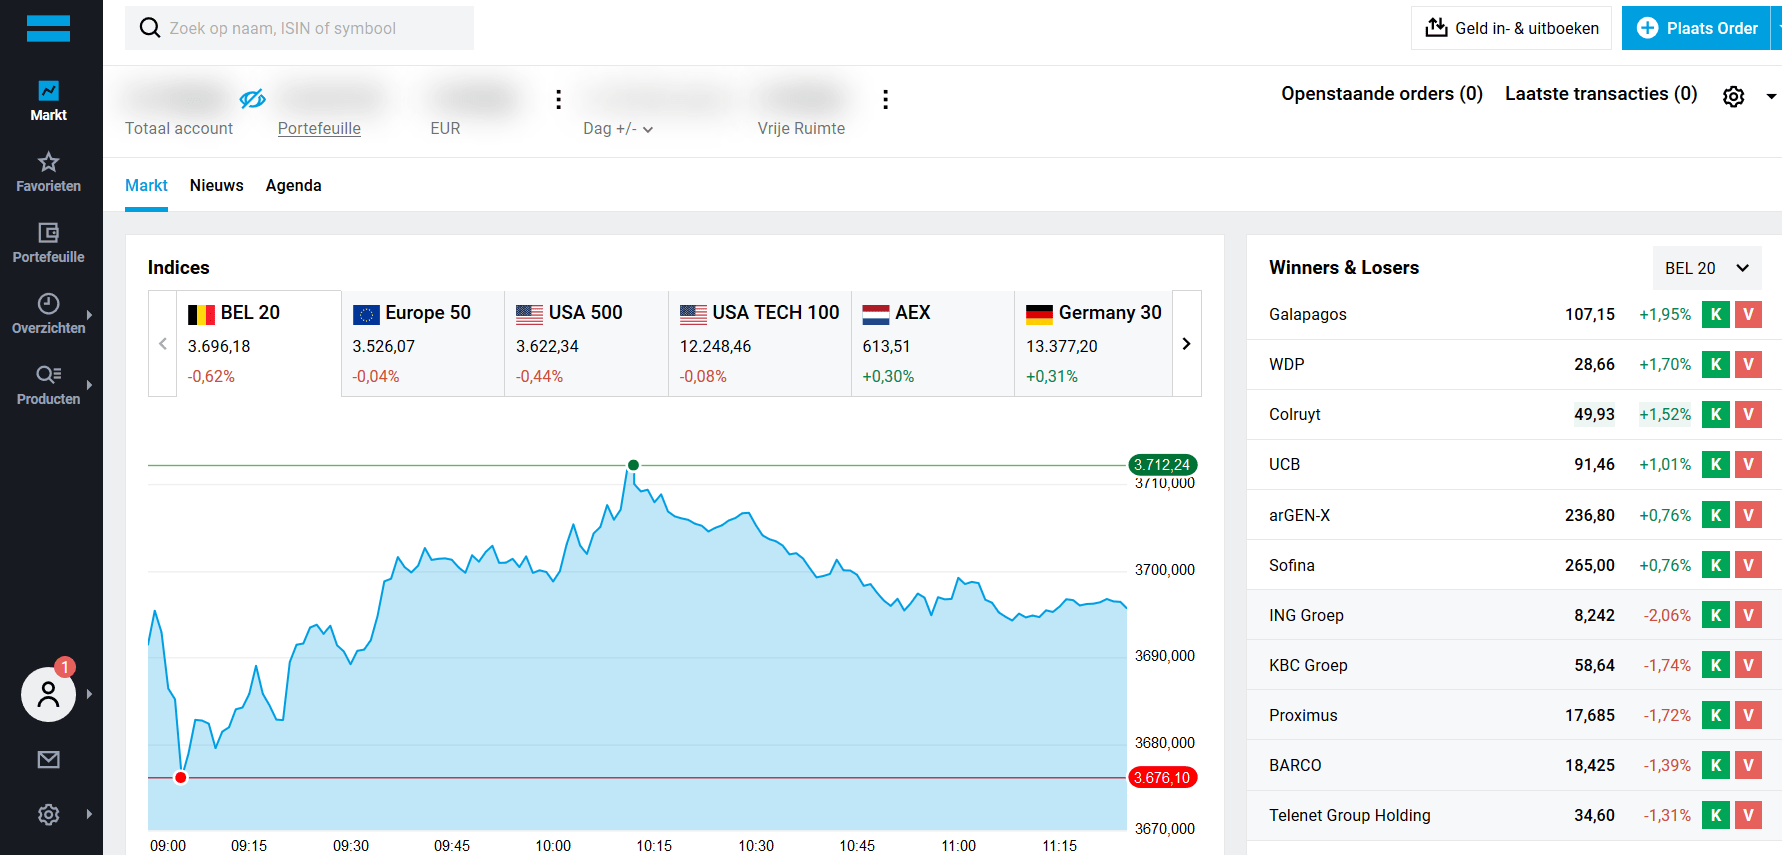Expand sidebar settings submenu arrow

click(89, 814)
